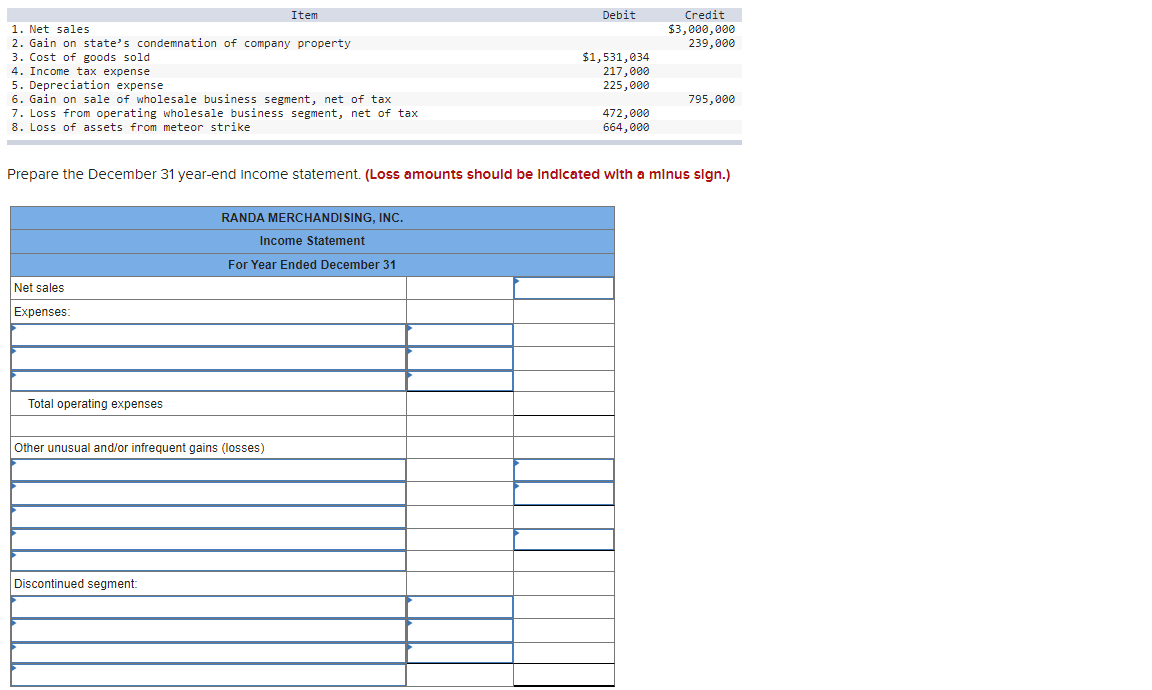This screenshot has width=1152, height=690.
Task: Click the RANDA MERCHANDISING, INC. title
Action: [x=312, y=218]
